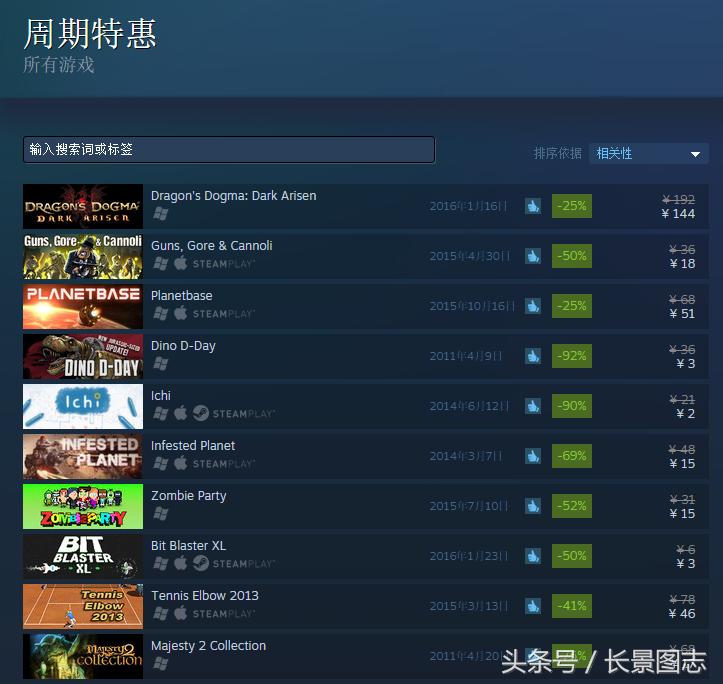Click thumbs-up review icon for Infested Planet
Image resolution: width=723 pixels, height=684 pixels.
533,456
